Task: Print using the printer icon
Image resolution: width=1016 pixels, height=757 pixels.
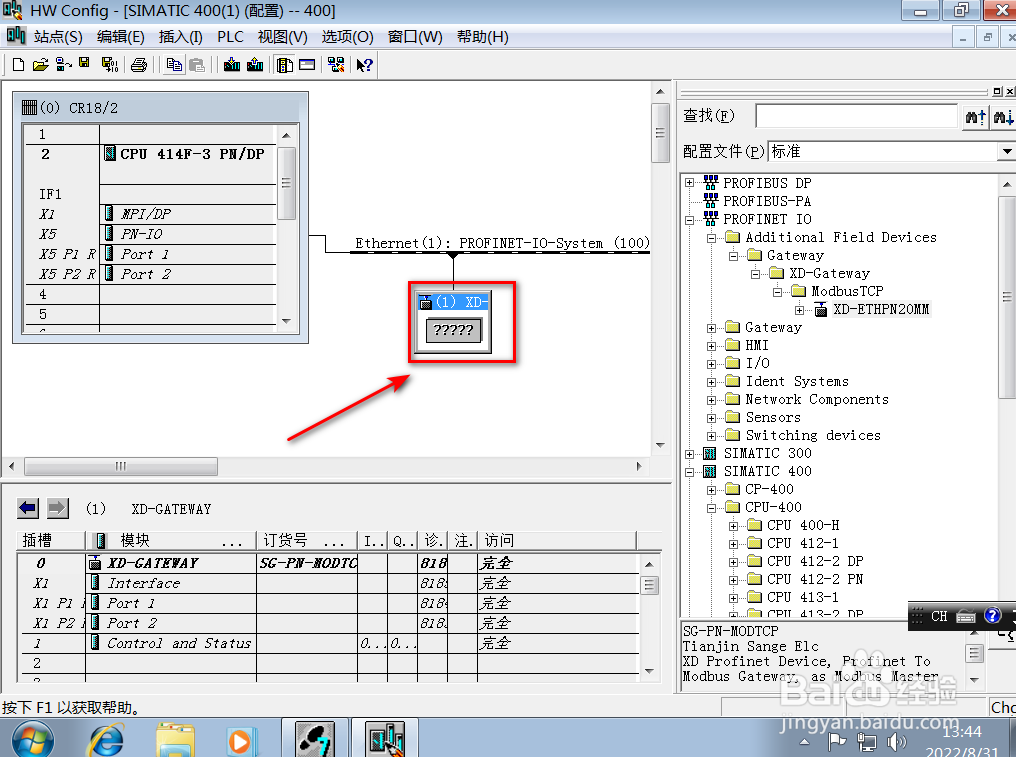Action: [139, 65]
